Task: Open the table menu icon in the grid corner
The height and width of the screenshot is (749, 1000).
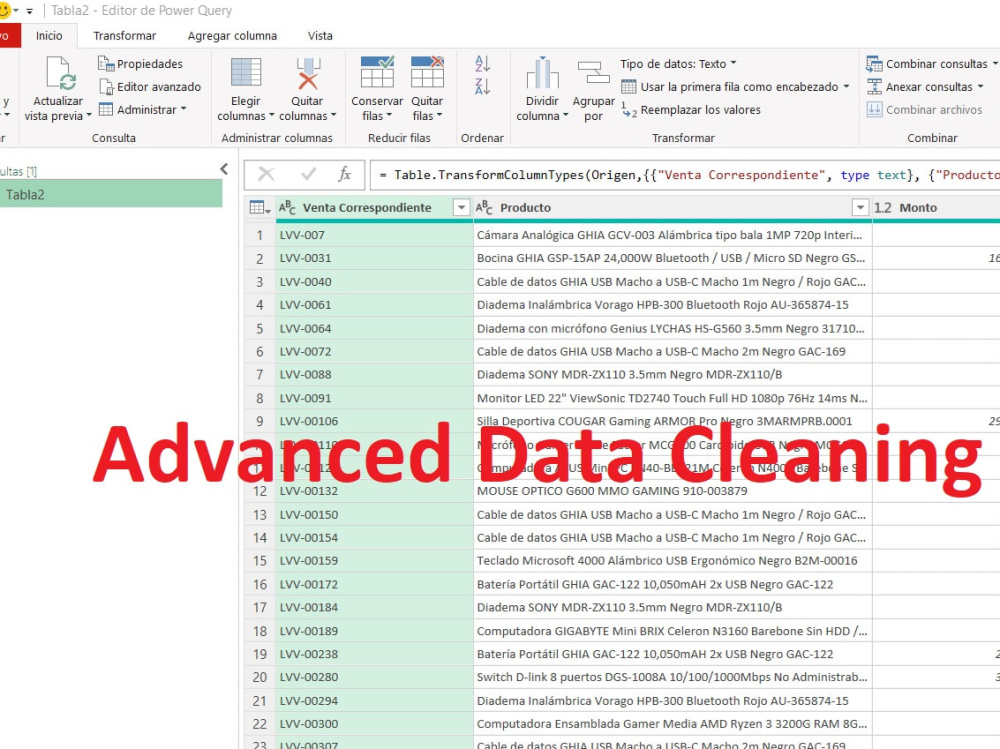Action: coord(260,207)
